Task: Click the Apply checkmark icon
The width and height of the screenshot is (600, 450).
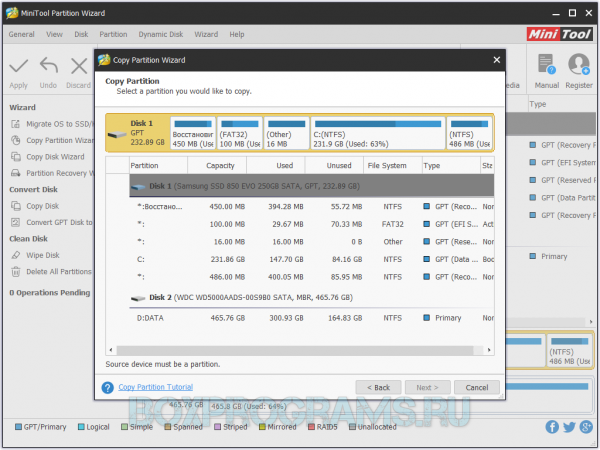Action: click(x=18, y=66)
